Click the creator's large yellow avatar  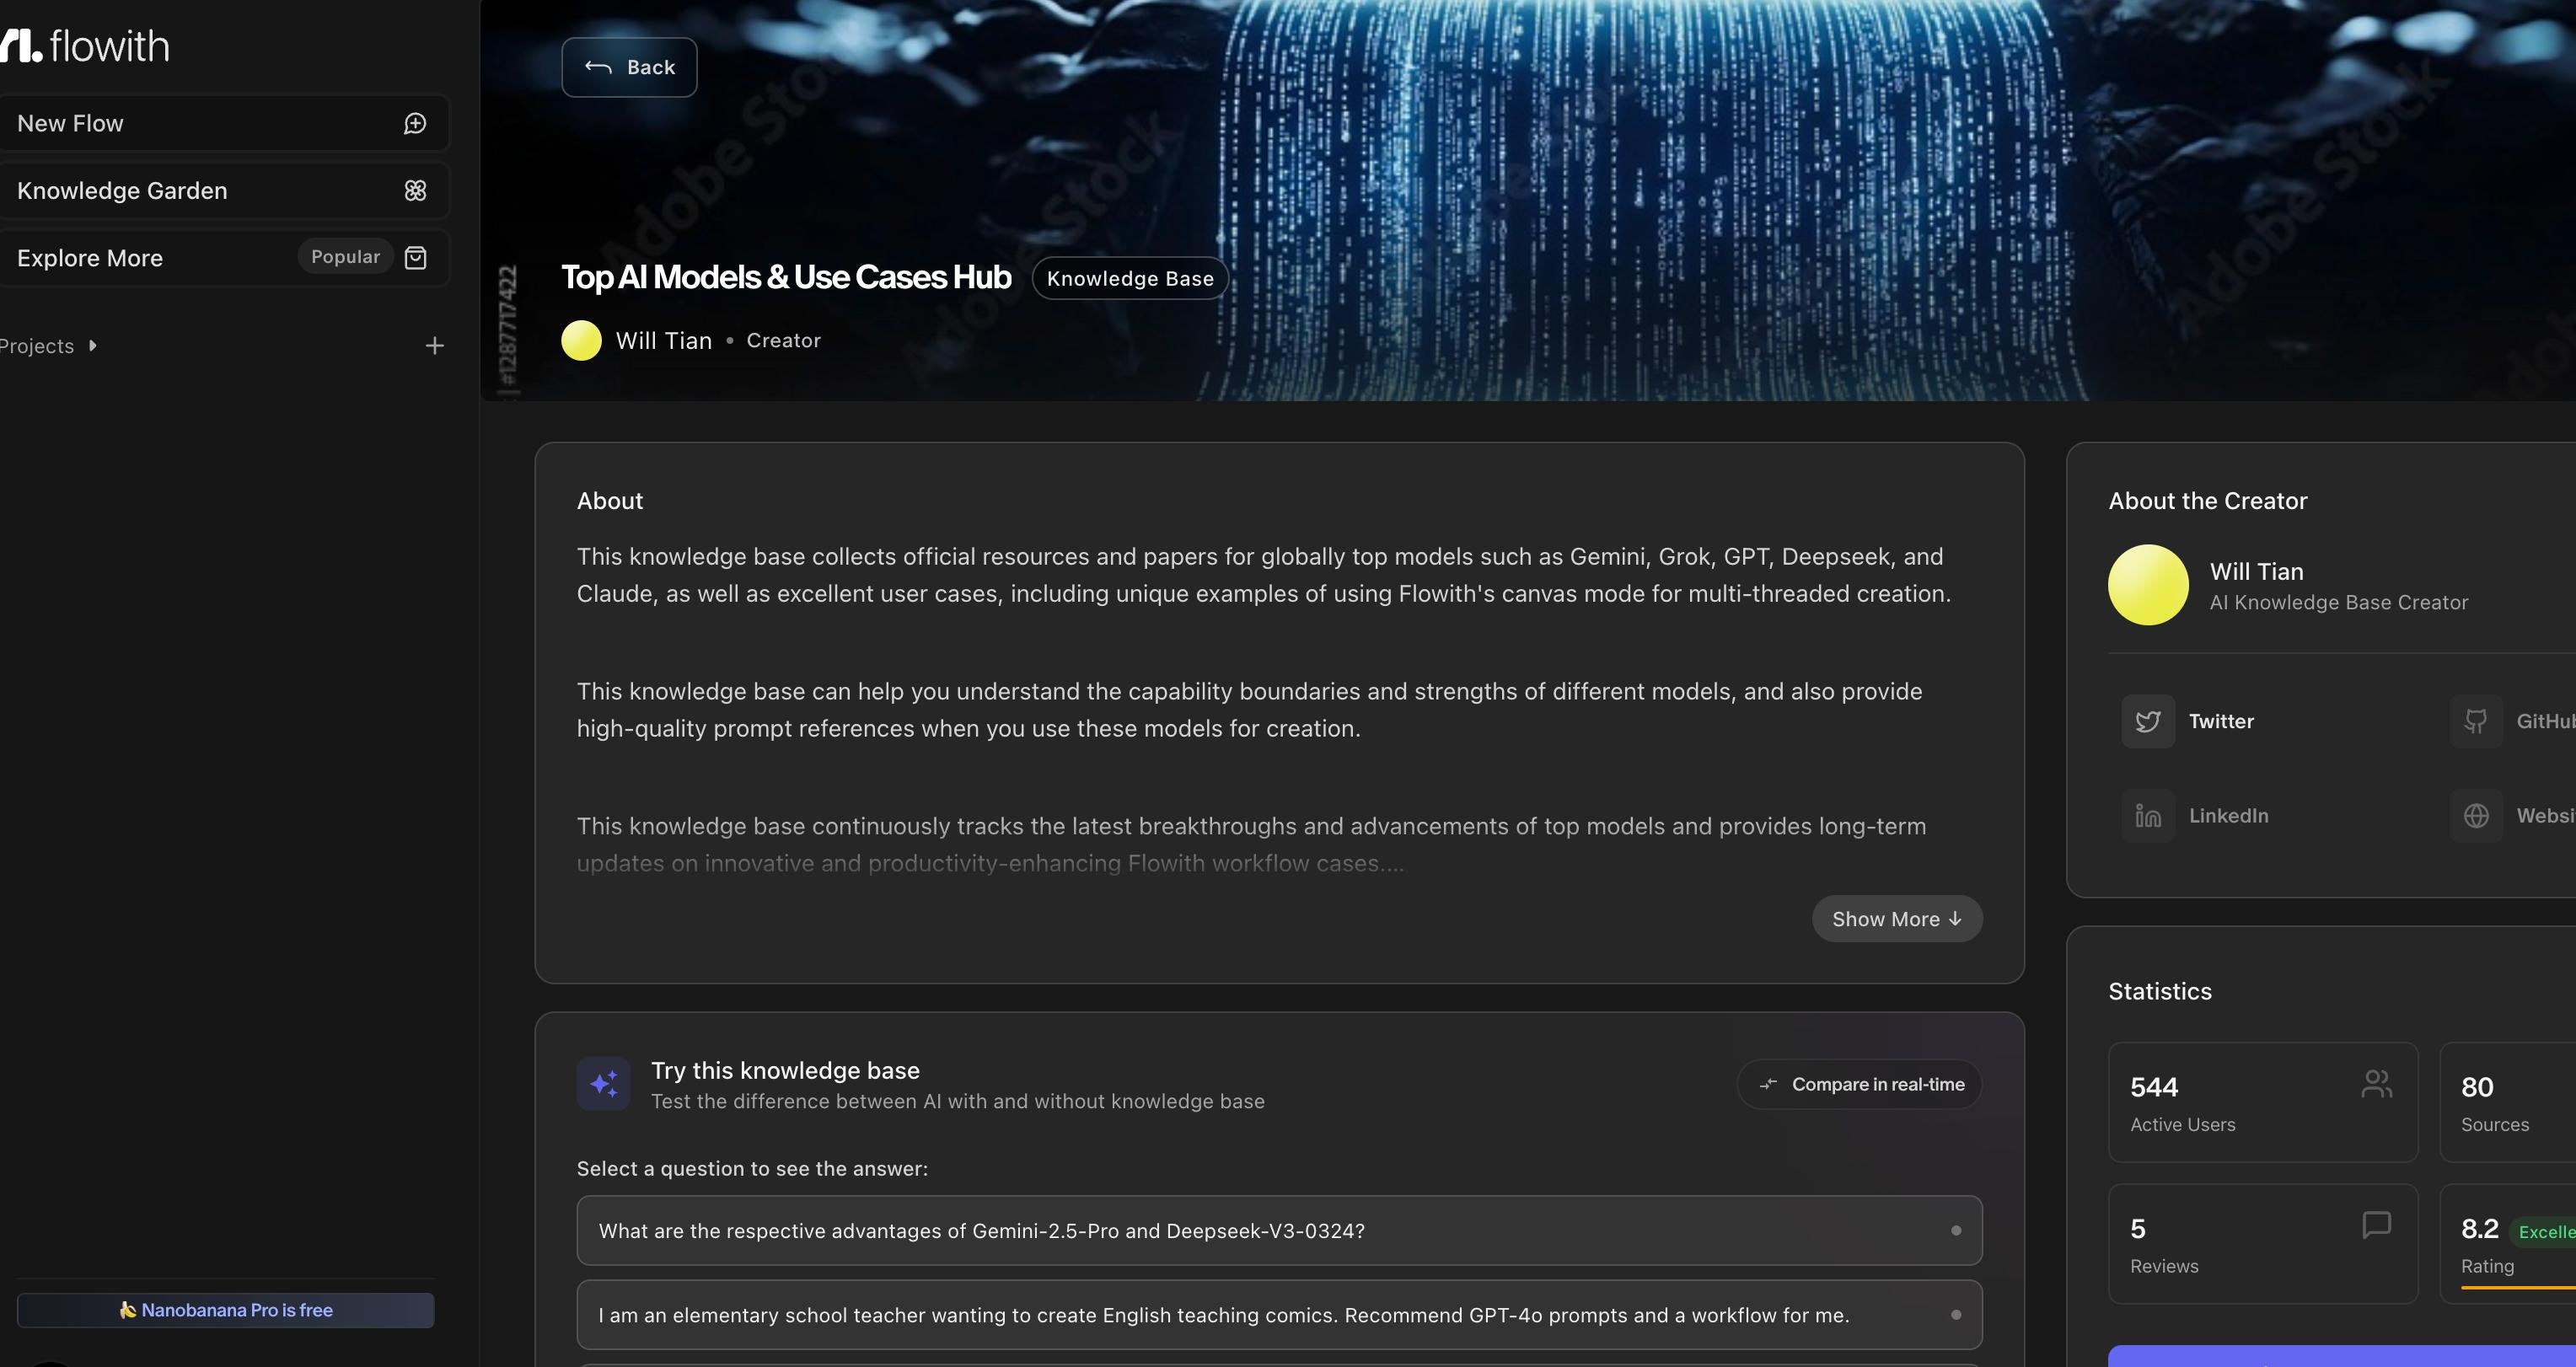click(2148, 585)
